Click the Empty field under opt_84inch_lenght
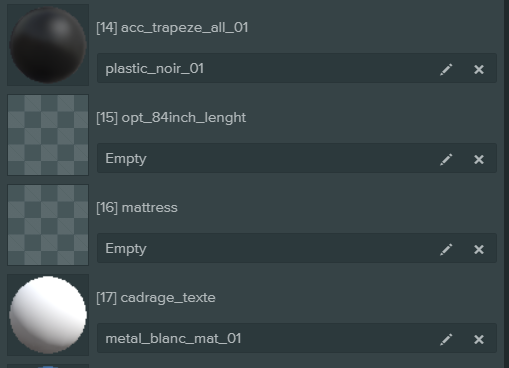The width and height of the screenshot is (509, 368). 297,158
